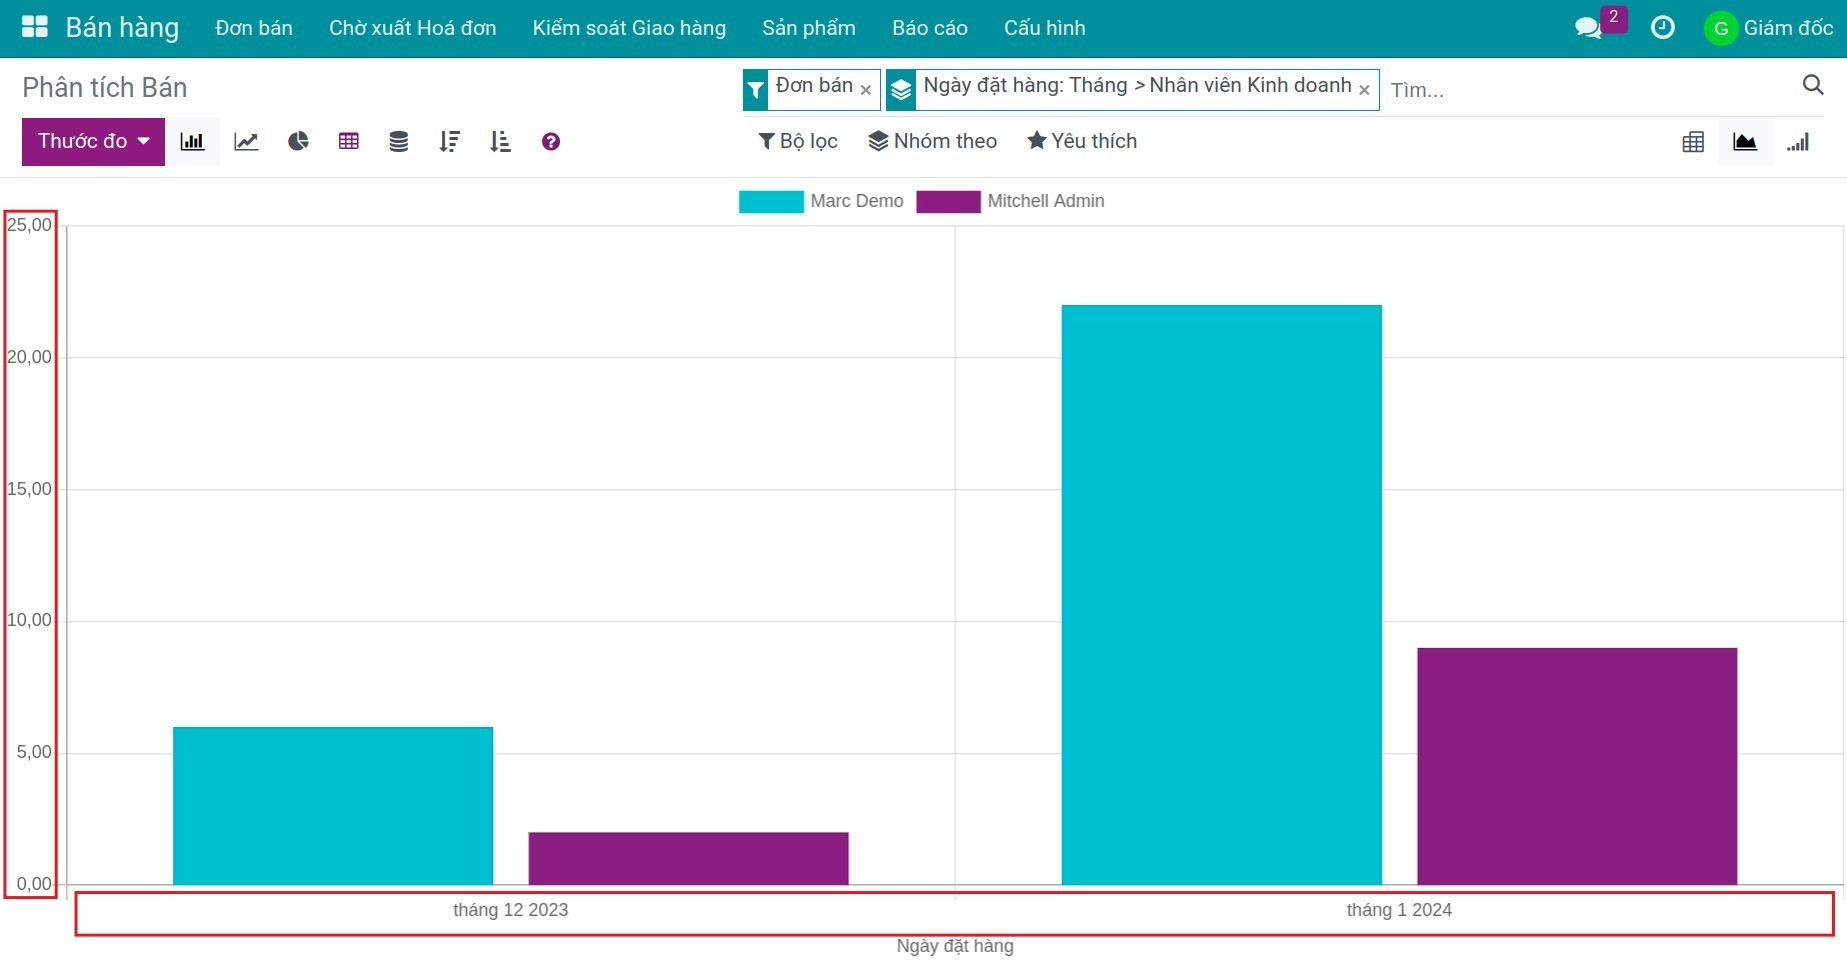Expand the Nhóm theo grouping menu
The height and width of the screenshot is (963, 1847).
click(932, 141)
